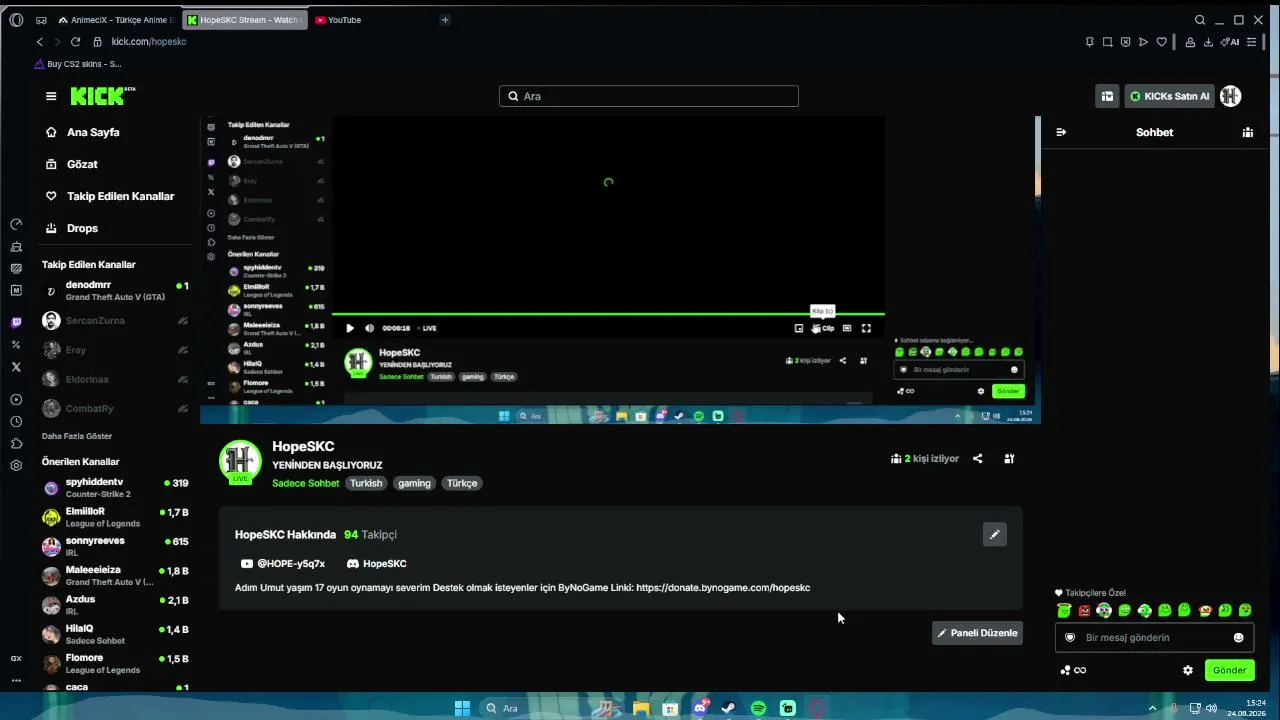This screenshot has width=1280, height=720.
Task: Switch to the YouTube tab
Action: [345, 20]
